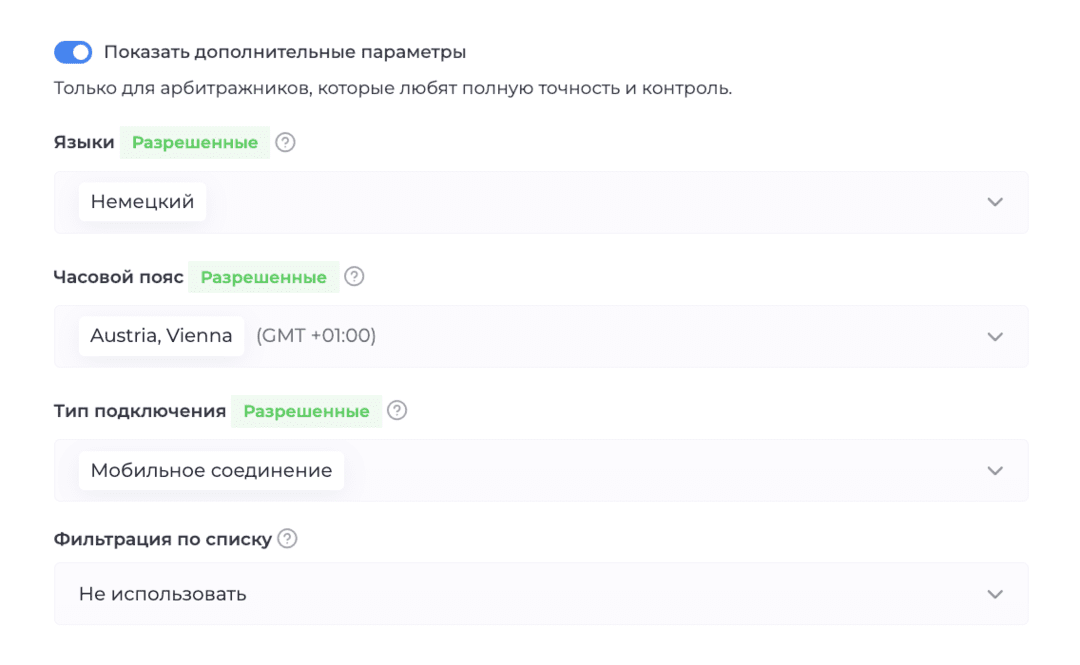Click the question mark icon beside Часовой пояс
This screenshot has height=665, width=1080.
[354, 277]
